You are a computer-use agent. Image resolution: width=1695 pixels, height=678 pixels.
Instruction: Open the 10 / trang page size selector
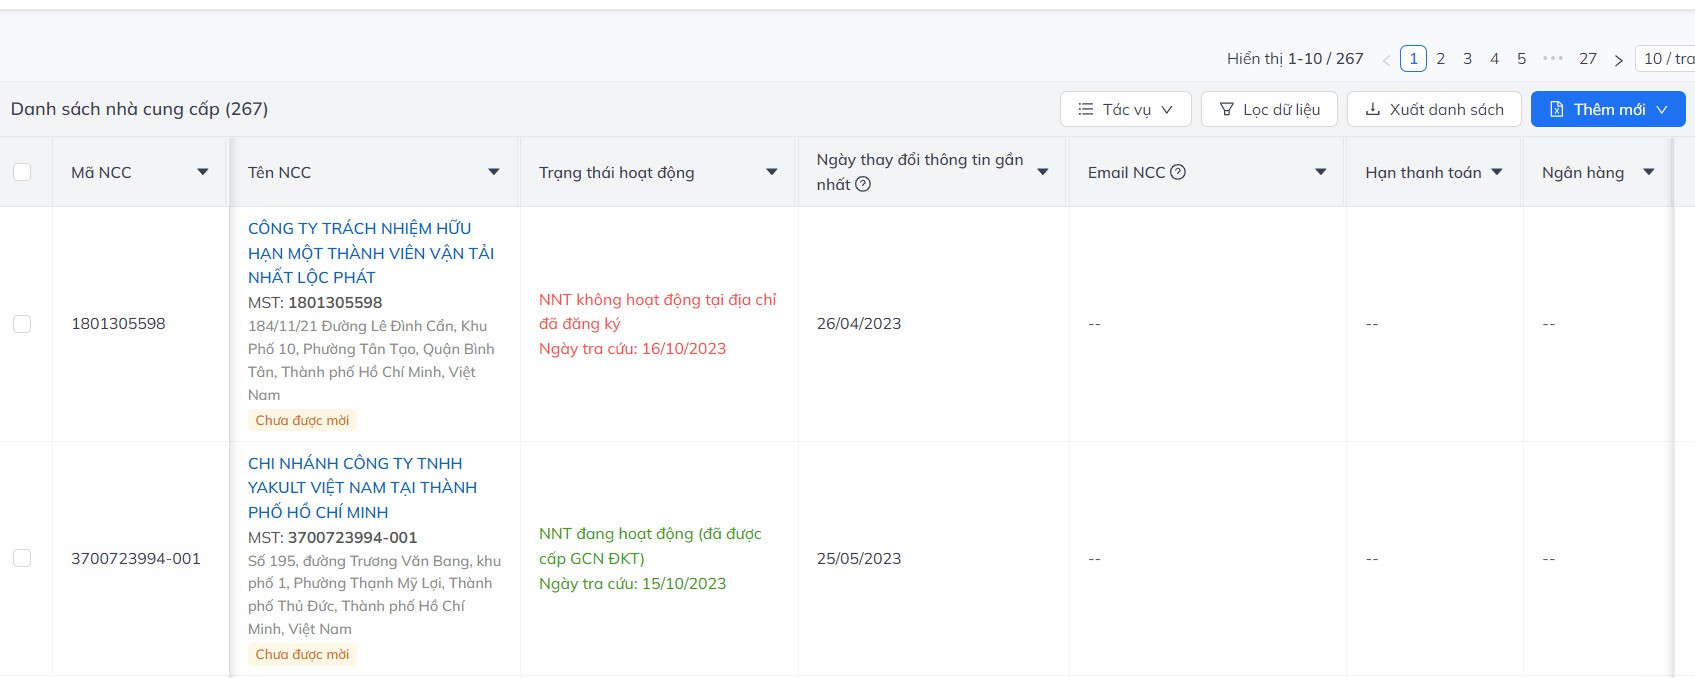click(1667, 59)
